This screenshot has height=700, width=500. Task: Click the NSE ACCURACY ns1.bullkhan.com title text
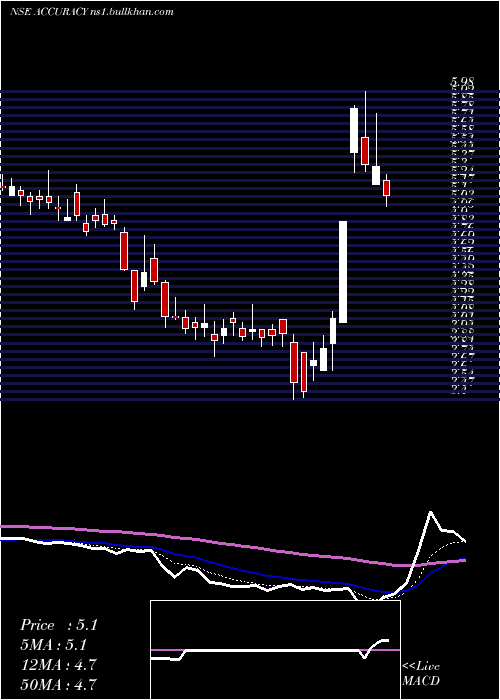pos(92,12)
